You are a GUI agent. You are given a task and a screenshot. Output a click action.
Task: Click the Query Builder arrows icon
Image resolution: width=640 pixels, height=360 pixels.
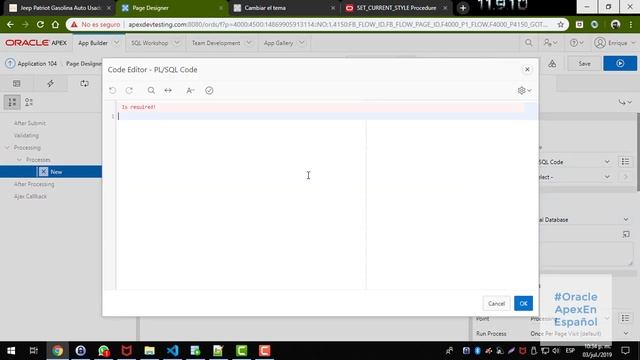[168, 90]
